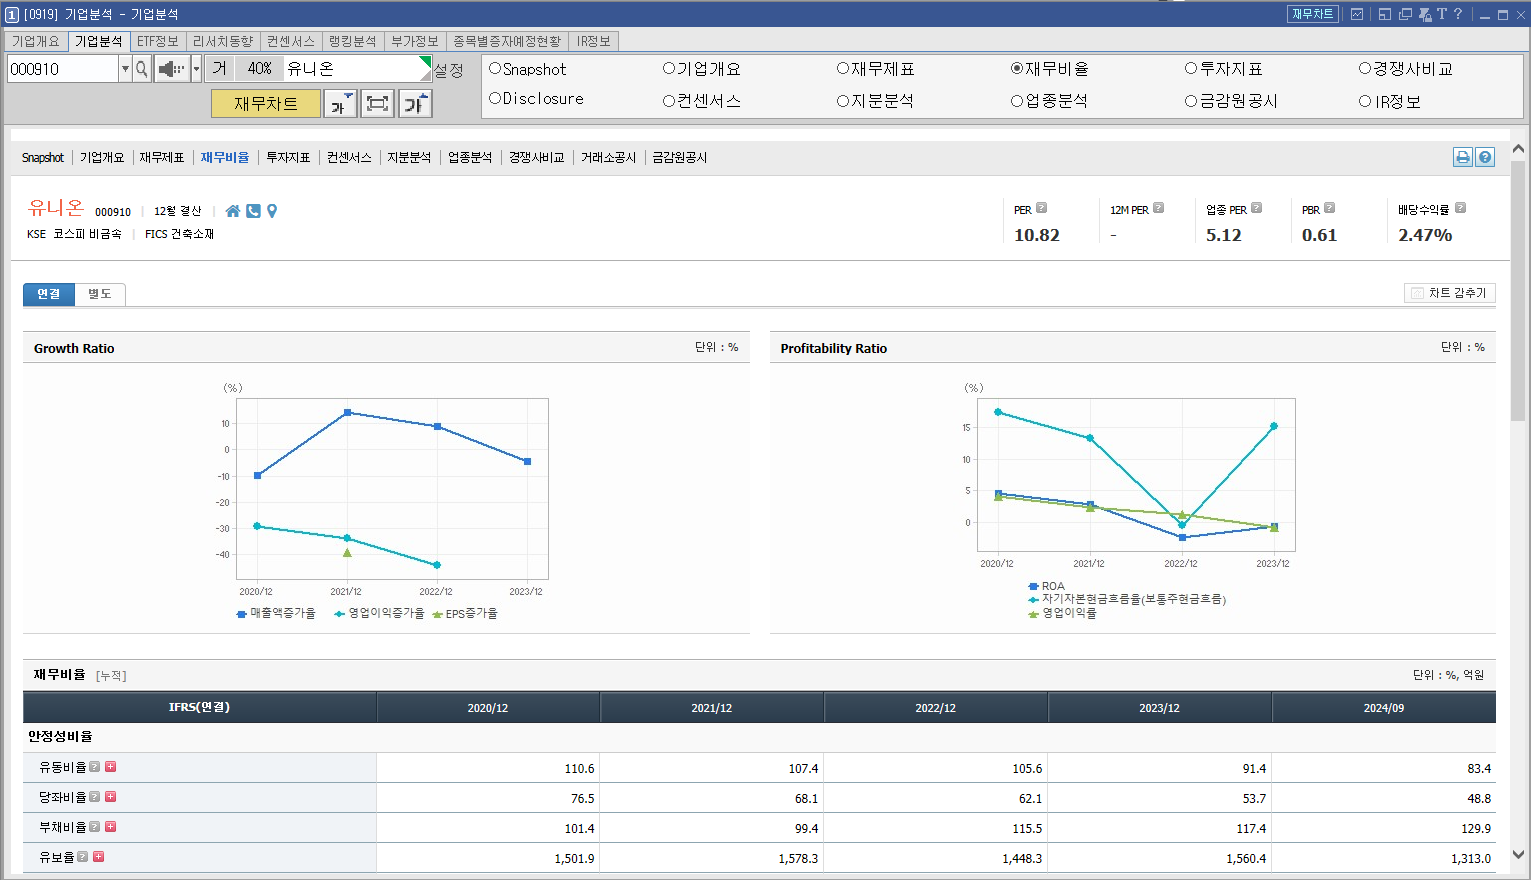Click help icon beside 당좌비율
Viewport: 1531px width, 880px height.
coord(94,797)
